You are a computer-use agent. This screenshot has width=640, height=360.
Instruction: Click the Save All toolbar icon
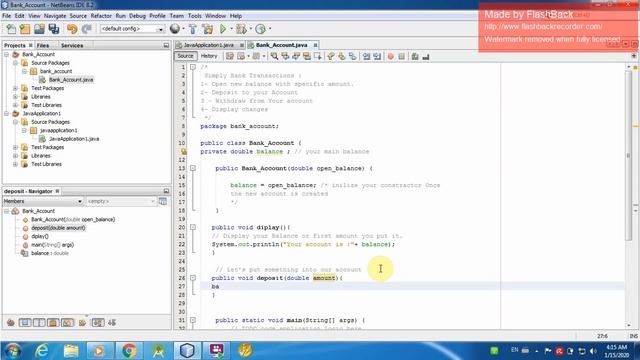(x=53, y=29)
